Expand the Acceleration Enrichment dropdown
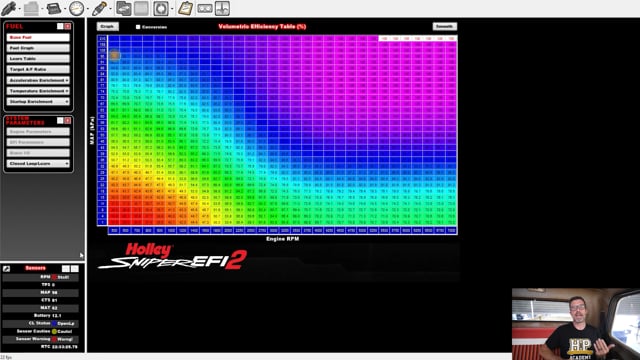 [38, 80]
